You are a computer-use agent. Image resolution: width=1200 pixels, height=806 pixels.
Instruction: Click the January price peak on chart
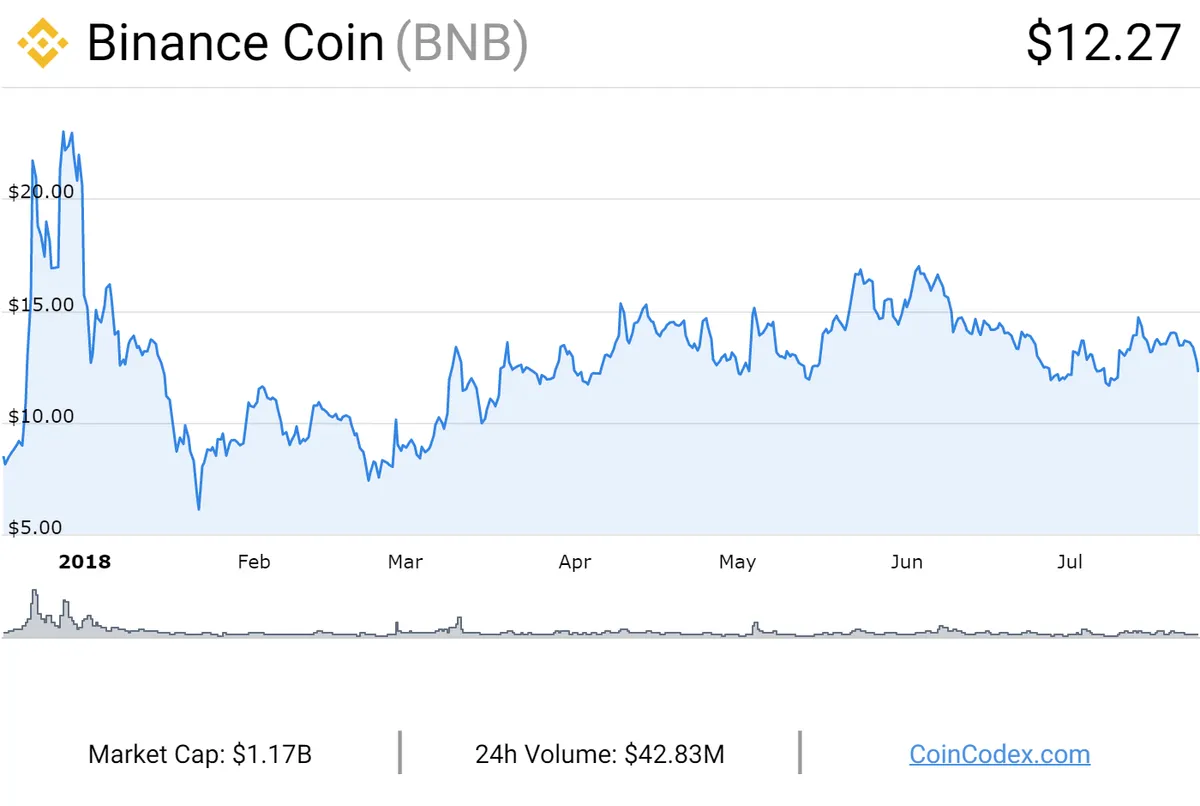[x=66, y=132]
